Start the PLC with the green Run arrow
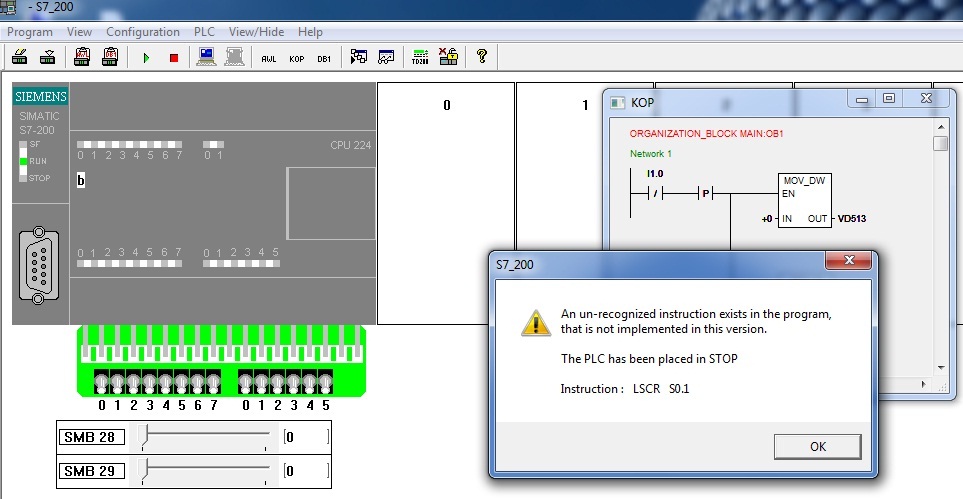The height and width of the screenshot is (499, 963). [146, 58]
